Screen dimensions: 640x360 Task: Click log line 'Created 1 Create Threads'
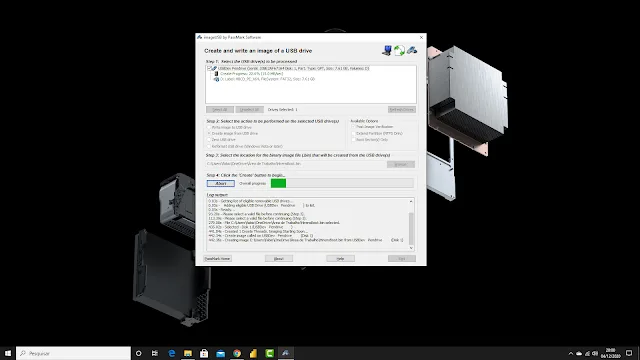click(x=258, y=231)
